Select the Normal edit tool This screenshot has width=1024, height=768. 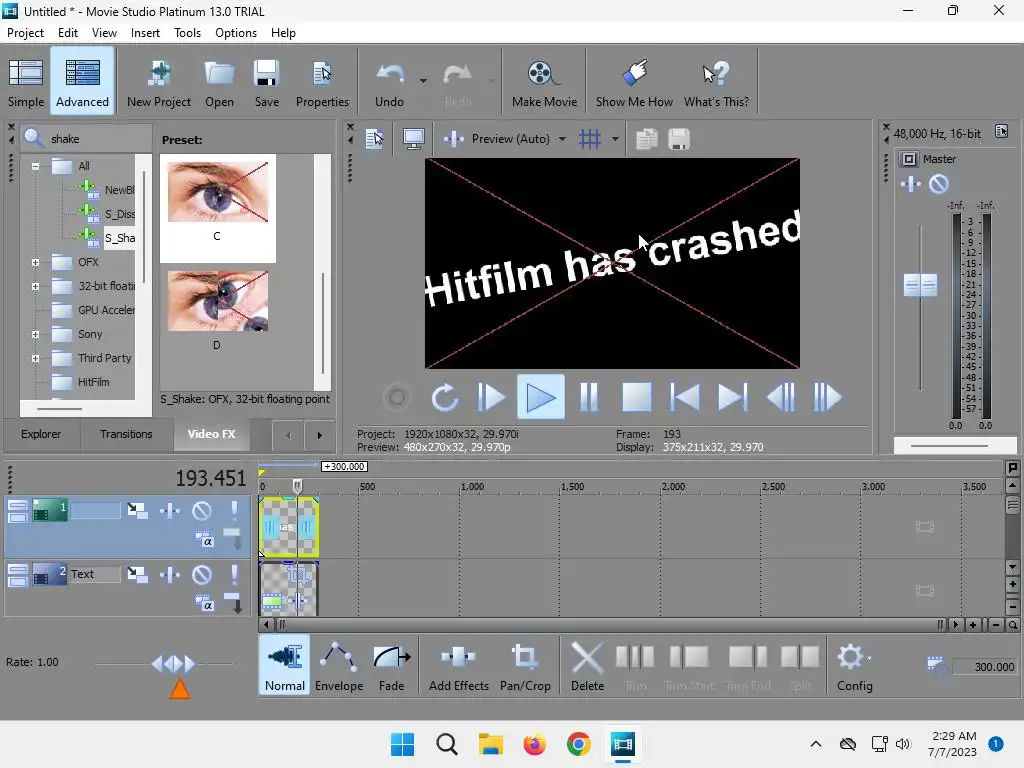tap(285, 666)
